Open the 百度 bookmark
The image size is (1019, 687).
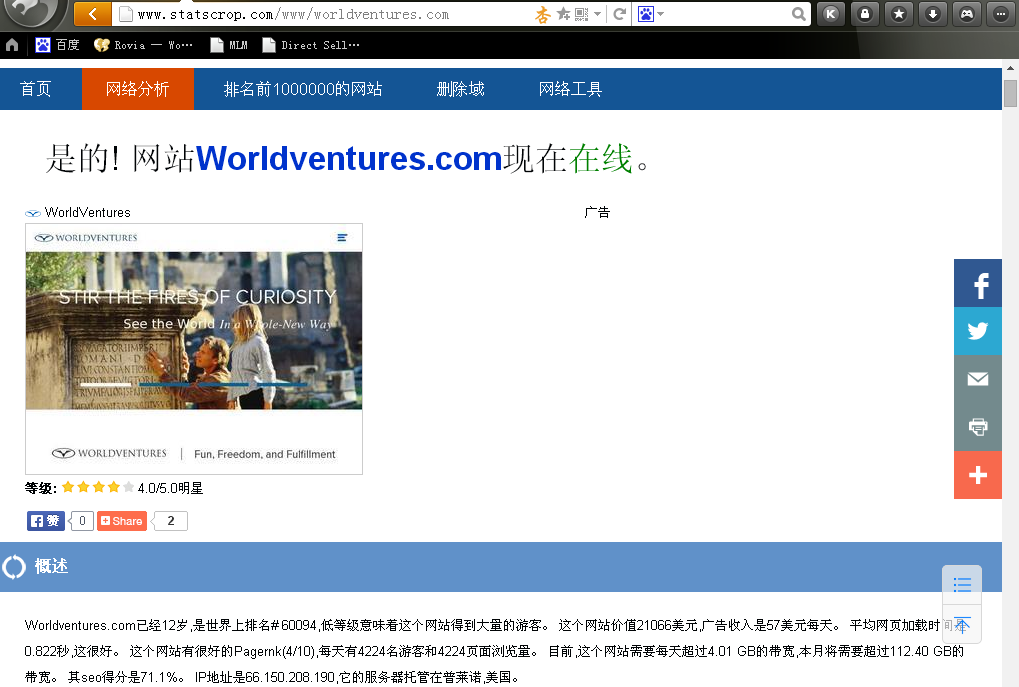click(57, 45)
